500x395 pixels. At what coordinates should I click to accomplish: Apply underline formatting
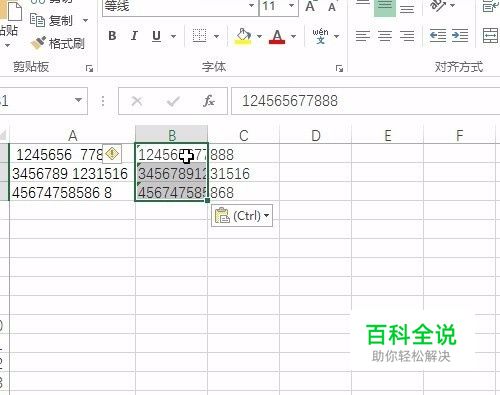[156, 36]
